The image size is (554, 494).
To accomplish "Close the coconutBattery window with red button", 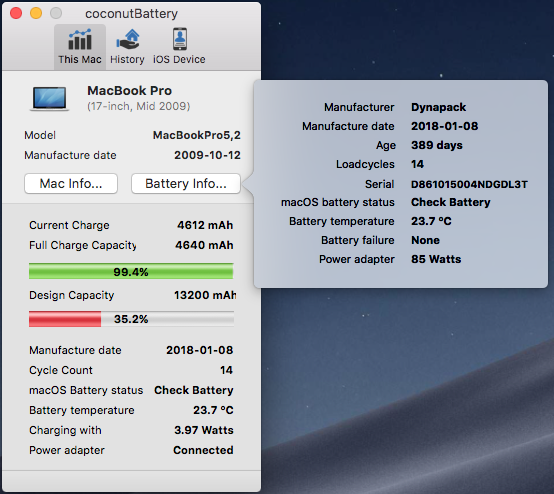I will pos(16,13).
